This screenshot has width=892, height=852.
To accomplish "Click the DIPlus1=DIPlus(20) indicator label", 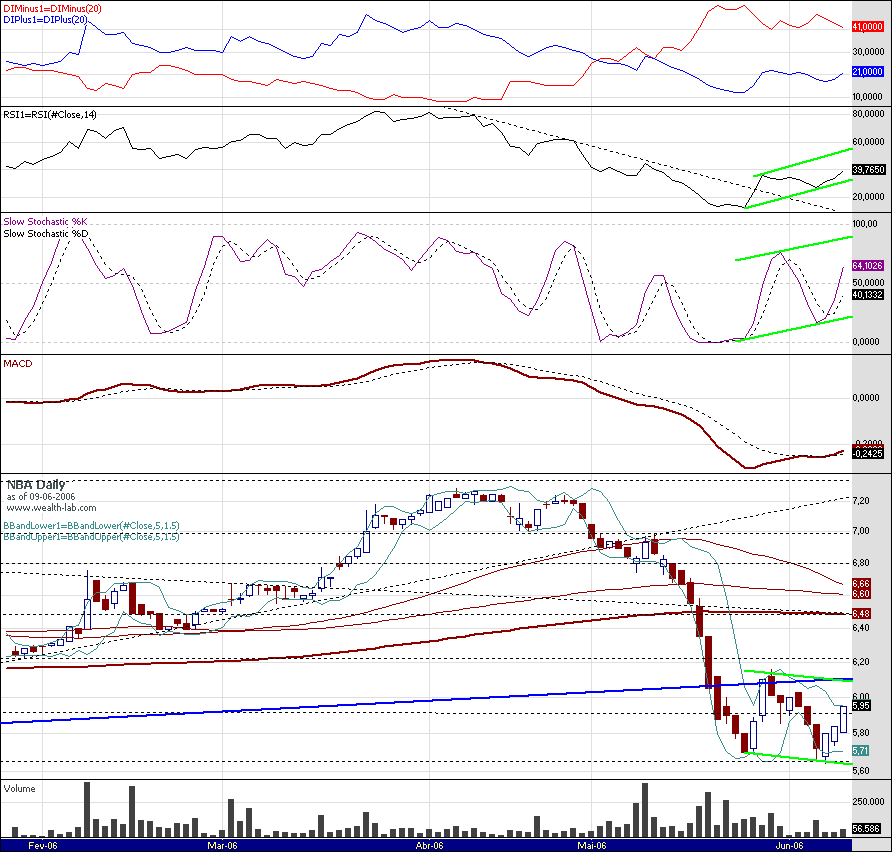I will click(46, 19).
